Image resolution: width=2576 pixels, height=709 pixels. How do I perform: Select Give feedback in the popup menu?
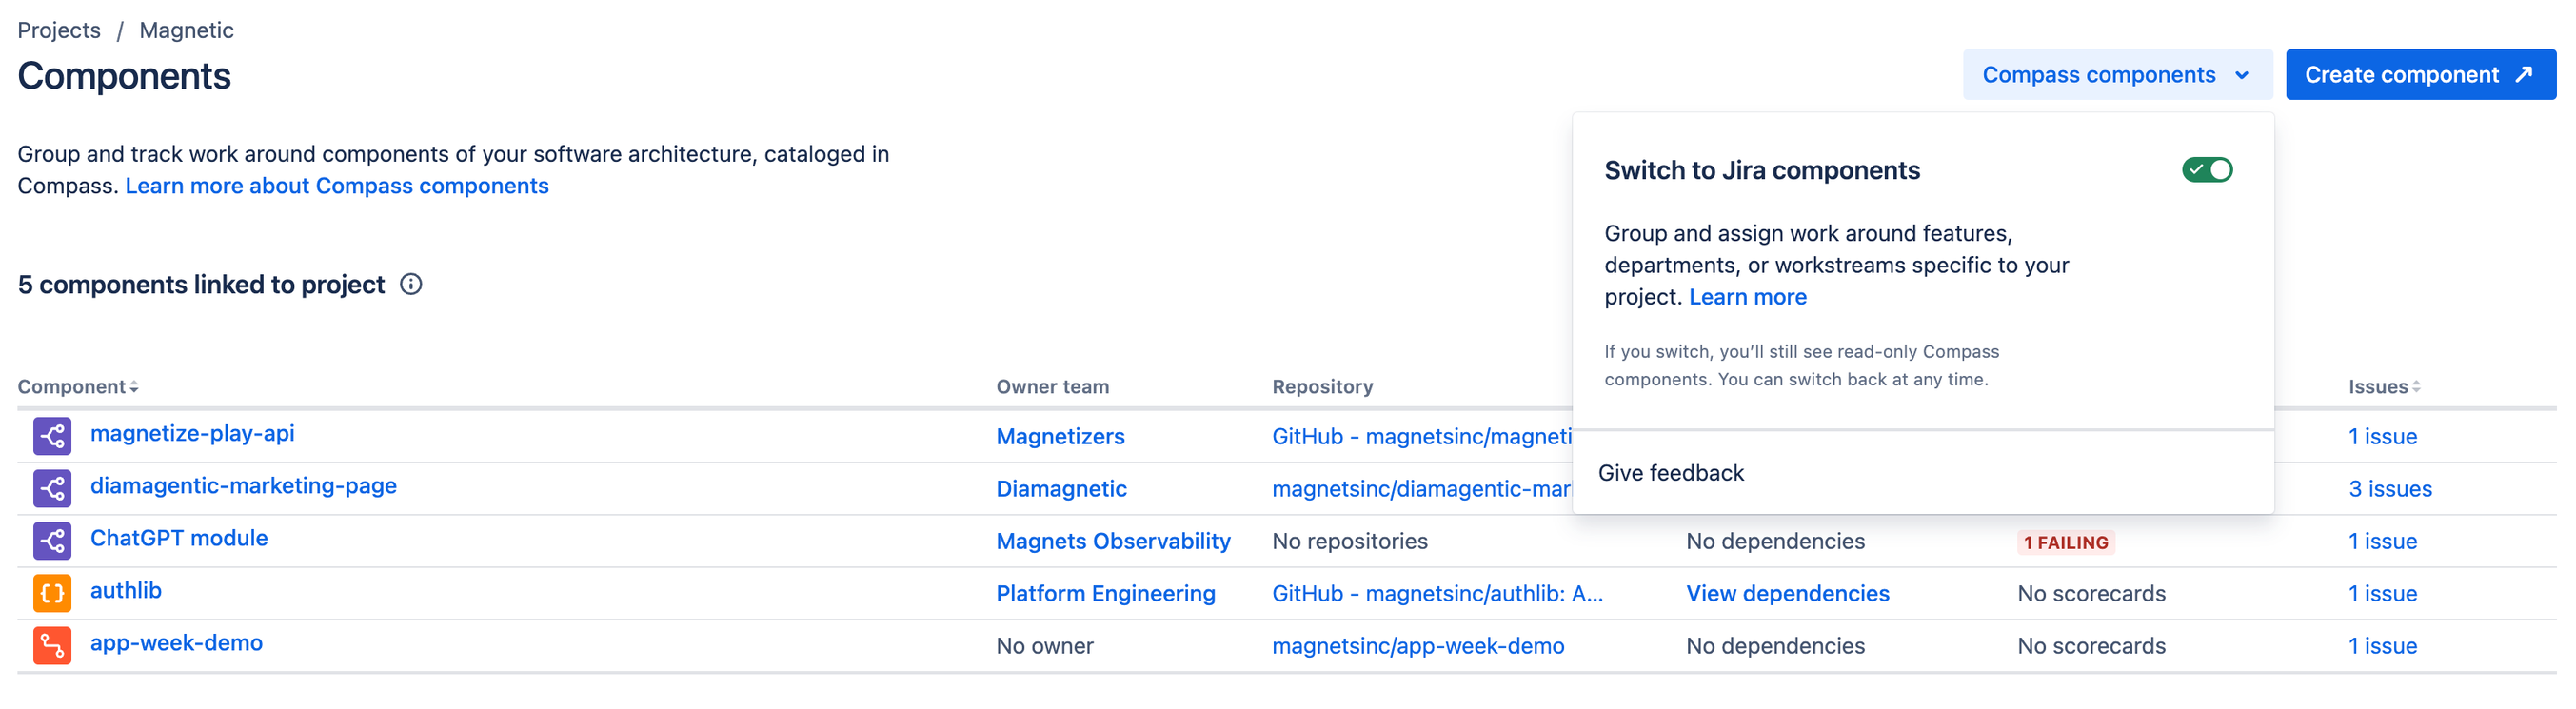coord(1671,473)
